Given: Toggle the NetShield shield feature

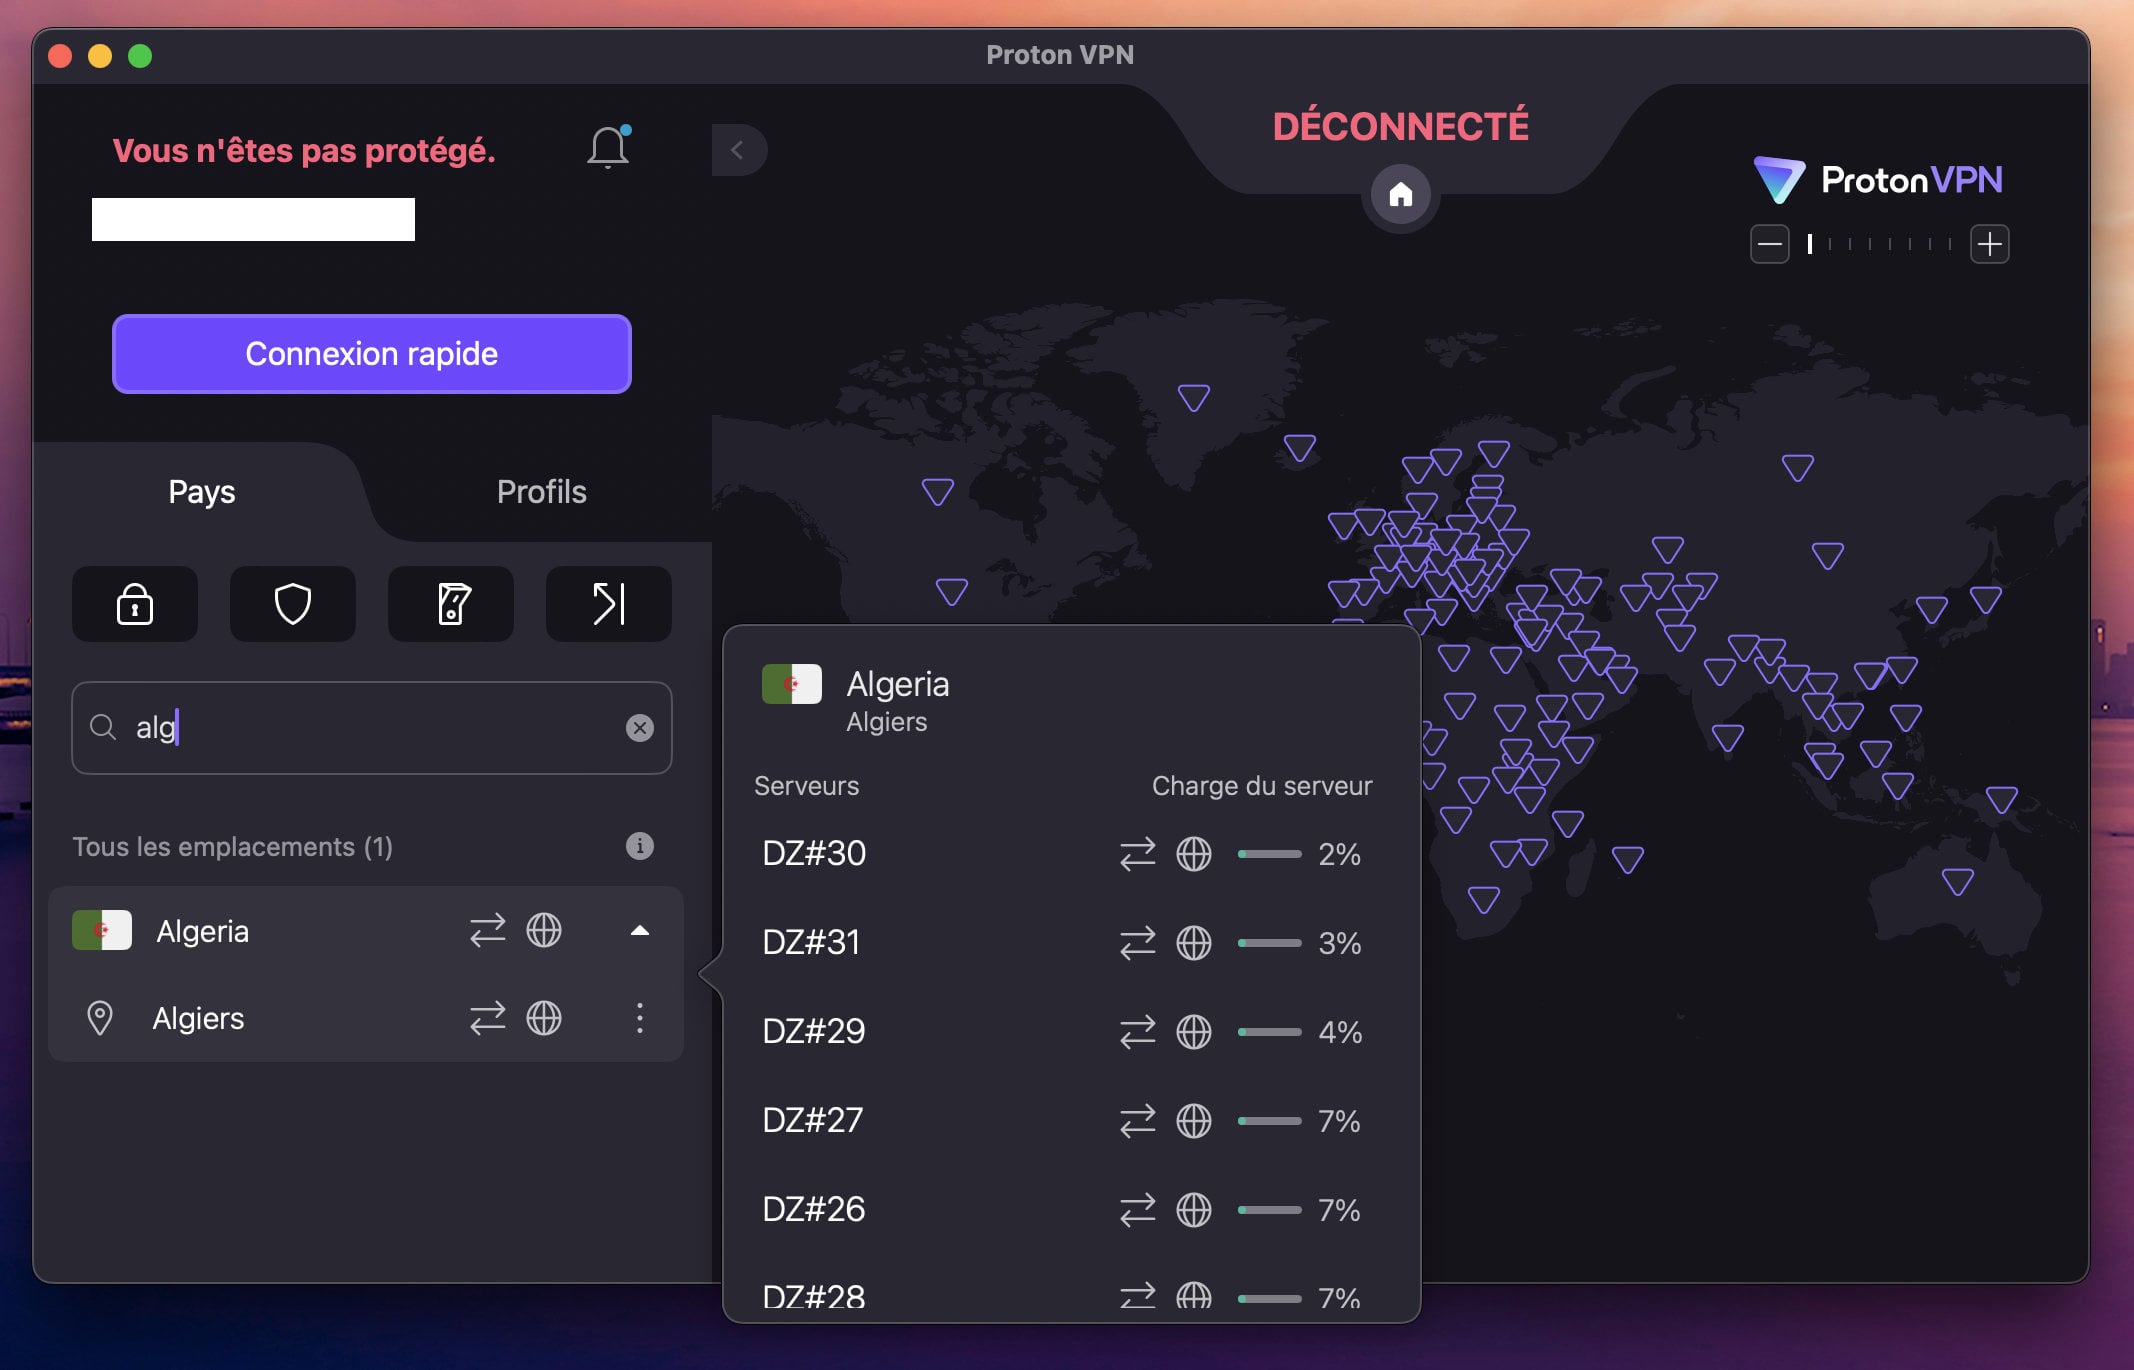Looking at the screenshot, I should 293,604.
